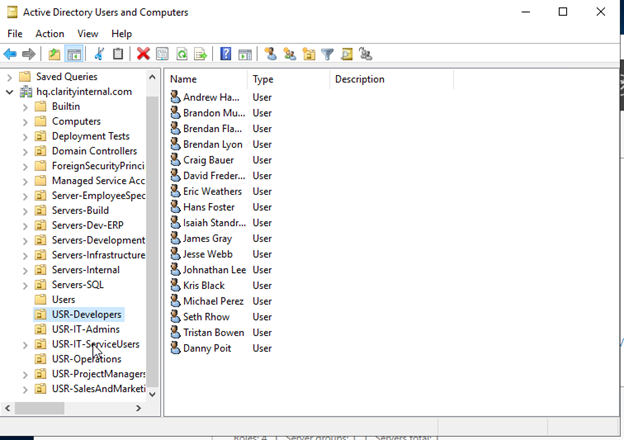
Task: Select the Servers-Dev-ERP OU
Action: click(x=88, y=225)
